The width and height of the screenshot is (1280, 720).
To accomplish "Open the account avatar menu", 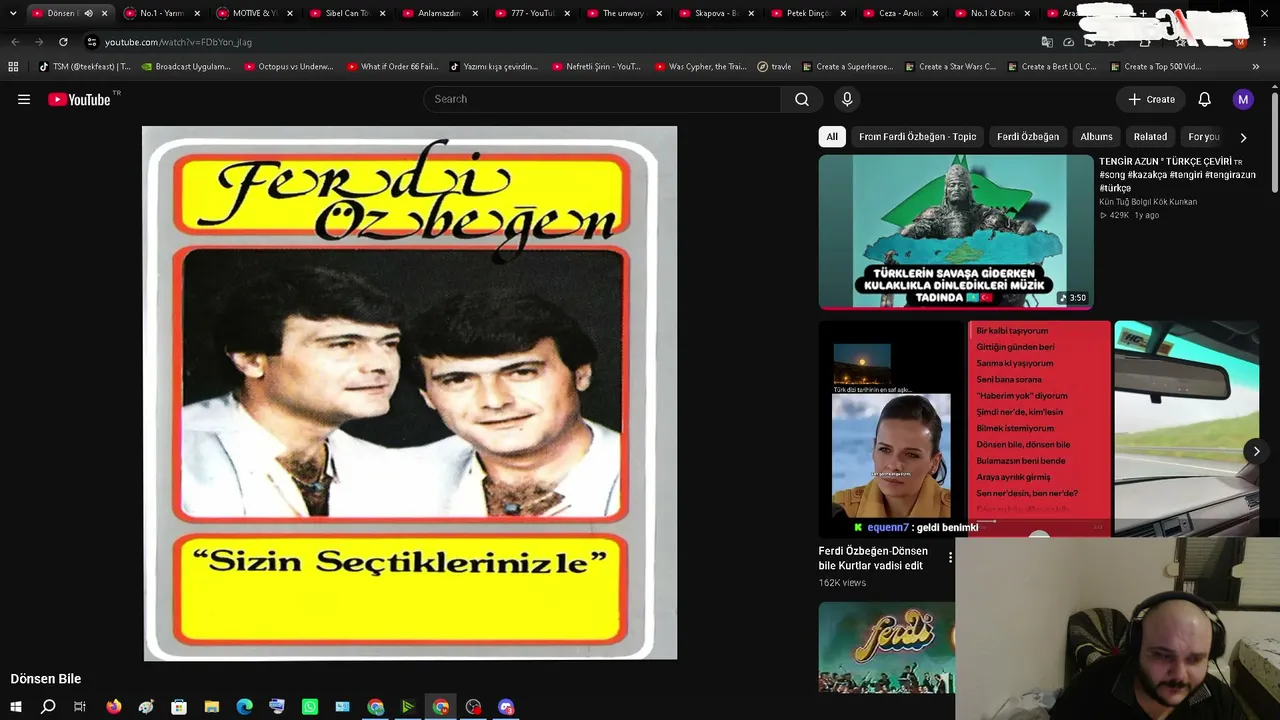I will coord(1243,99).
